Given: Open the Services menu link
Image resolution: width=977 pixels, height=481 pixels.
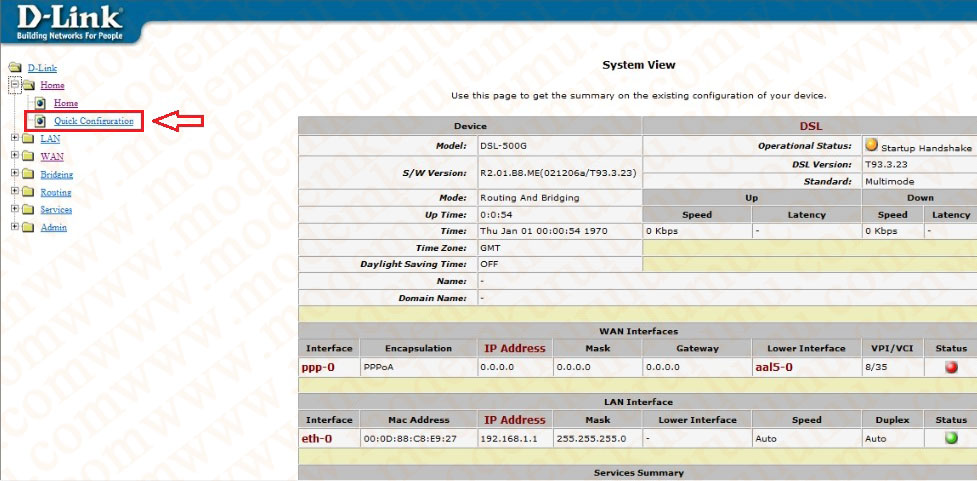Looking at the screenshot, I should 56,210.
